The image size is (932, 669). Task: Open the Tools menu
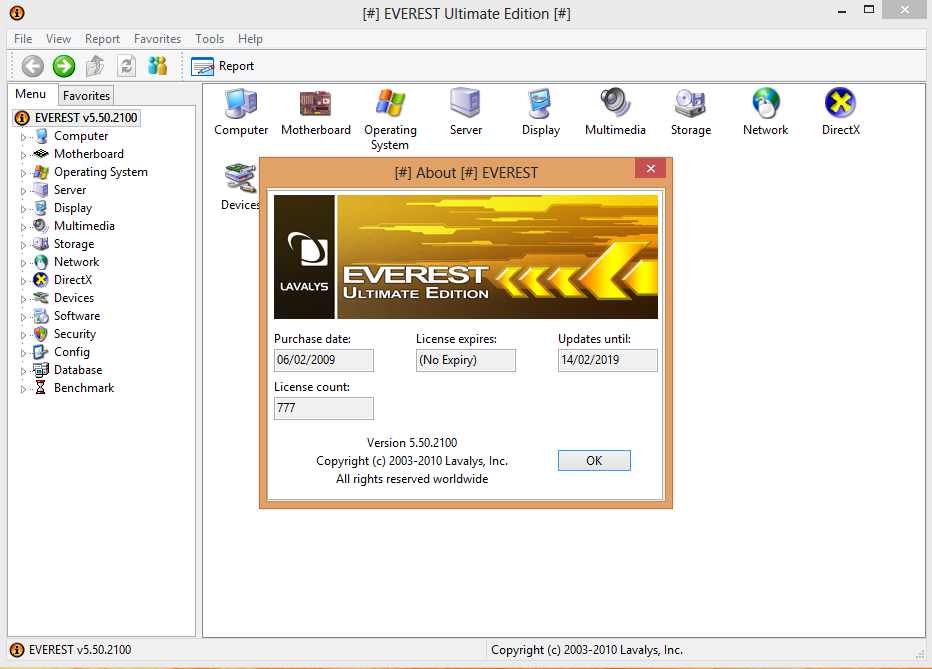coord(209,39)
